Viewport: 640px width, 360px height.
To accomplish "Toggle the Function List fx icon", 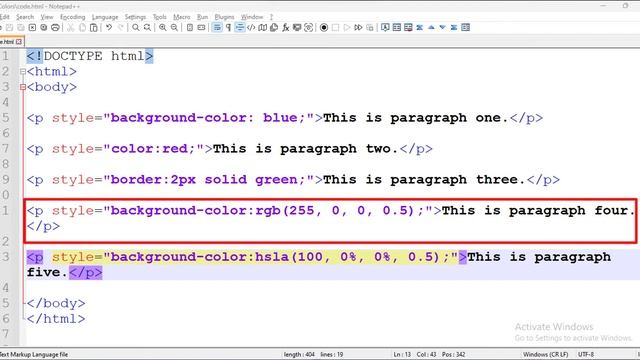I will (x=286, y=27).
